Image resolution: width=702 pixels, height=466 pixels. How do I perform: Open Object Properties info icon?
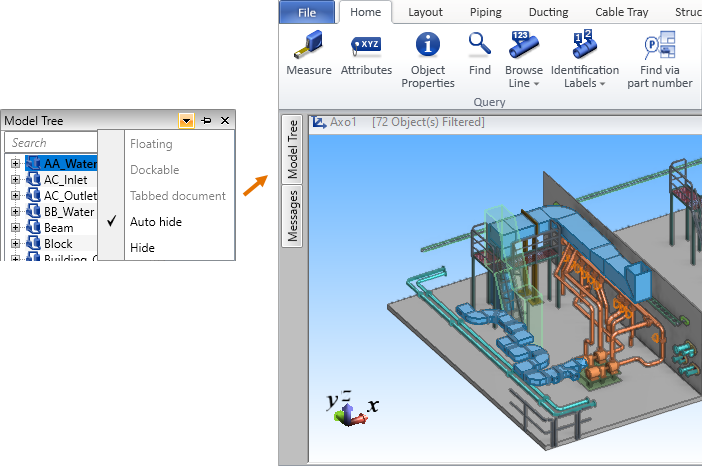pyautogui.click(x=428, y=45)
